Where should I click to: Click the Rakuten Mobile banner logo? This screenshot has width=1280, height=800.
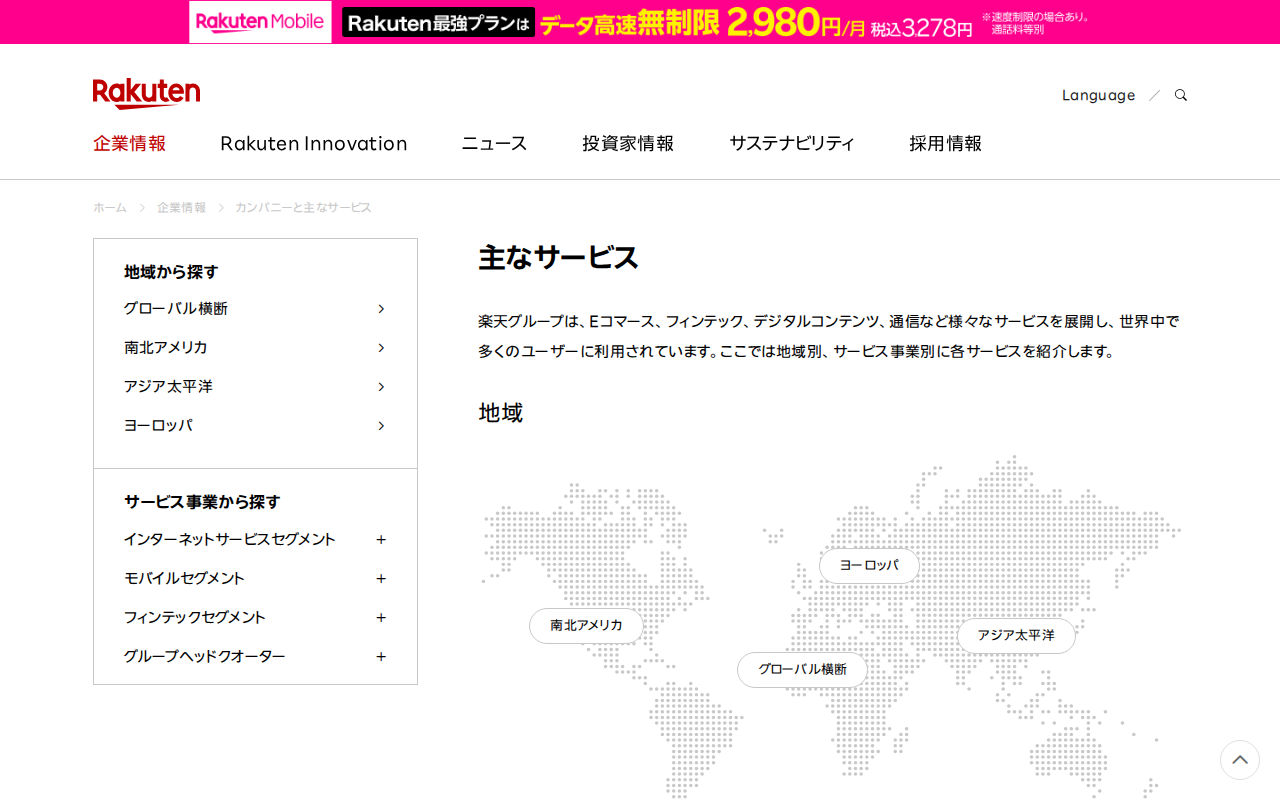coord(260,22)
